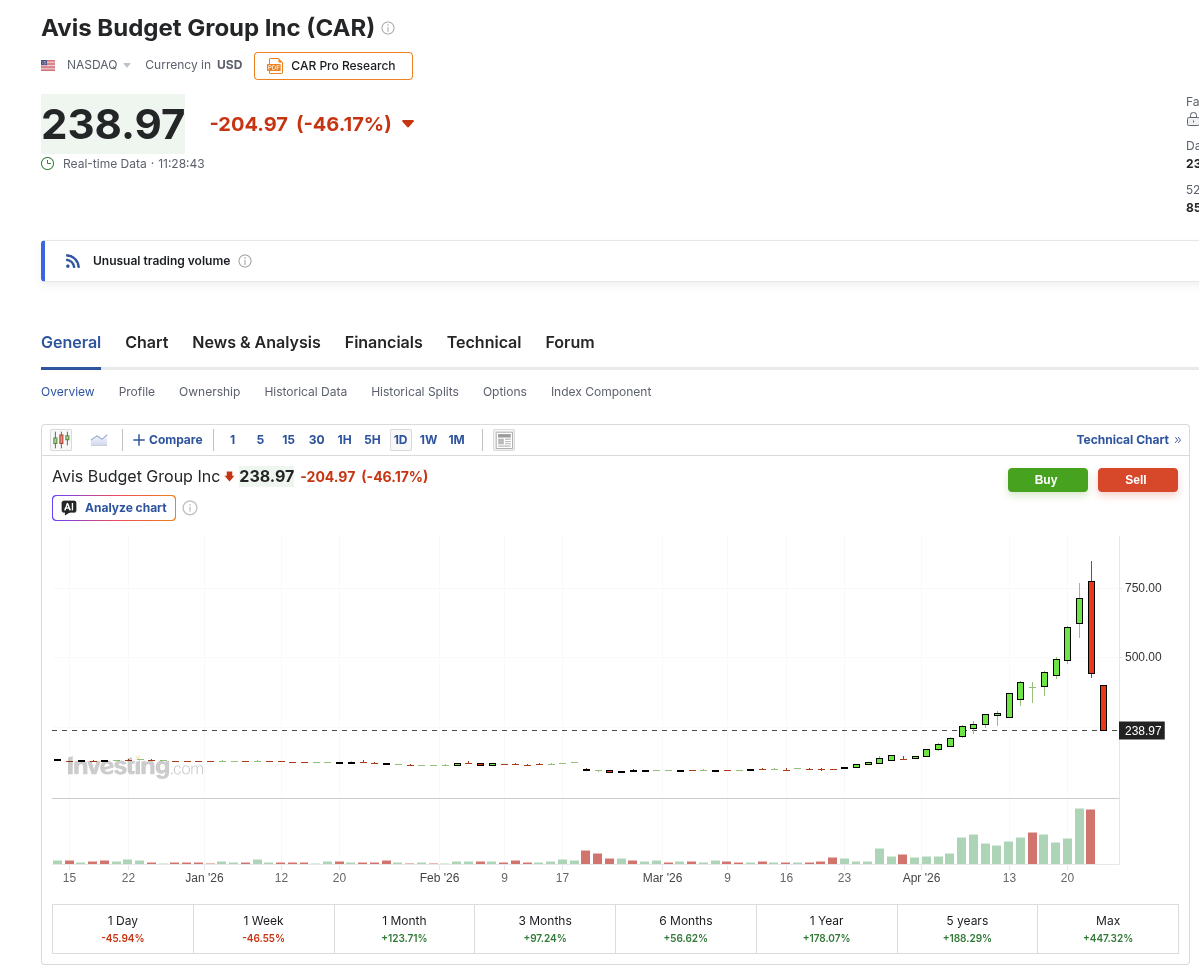Click the news overlay icon in chart toolbar
The image size is (1199, 975).
(x=504, y=440)
